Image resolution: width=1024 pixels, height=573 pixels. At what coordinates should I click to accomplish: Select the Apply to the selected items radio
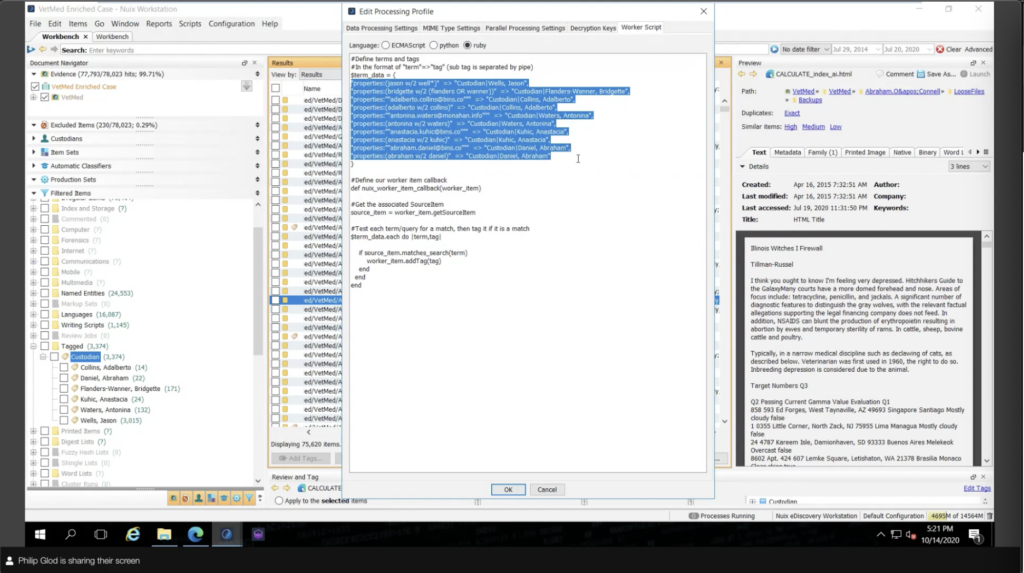(x=279, y=500)
